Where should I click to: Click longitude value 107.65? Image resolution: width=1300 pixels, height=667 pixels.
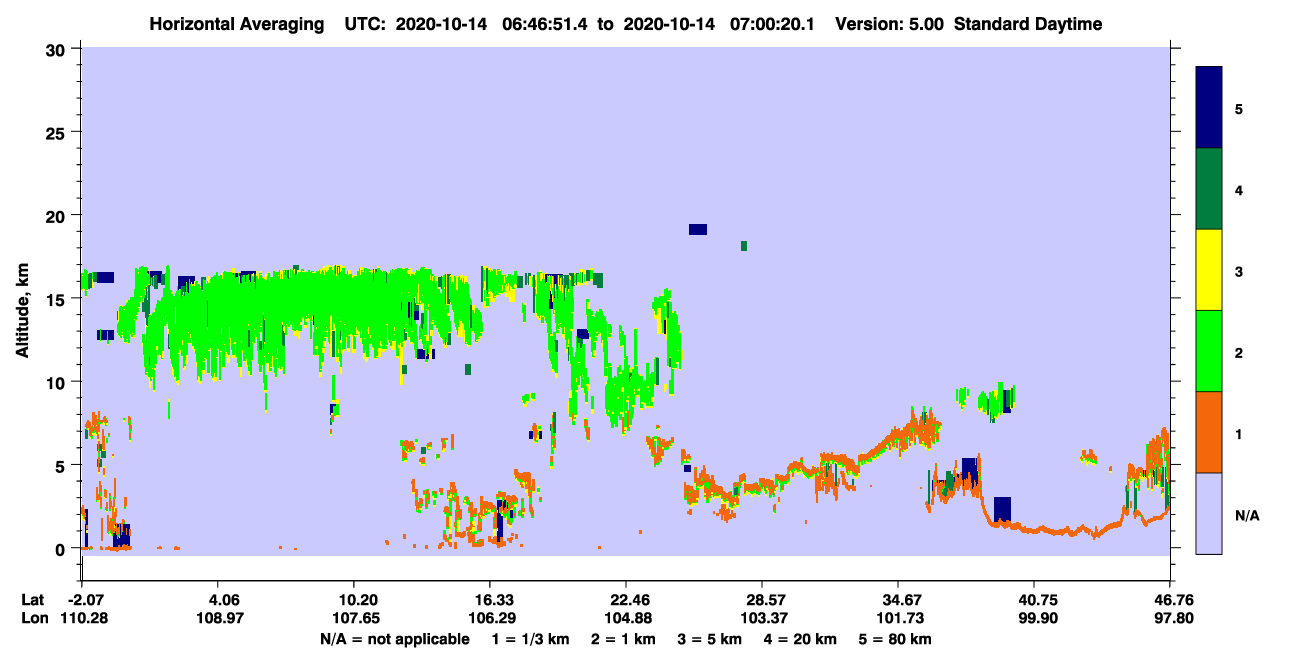354,618
